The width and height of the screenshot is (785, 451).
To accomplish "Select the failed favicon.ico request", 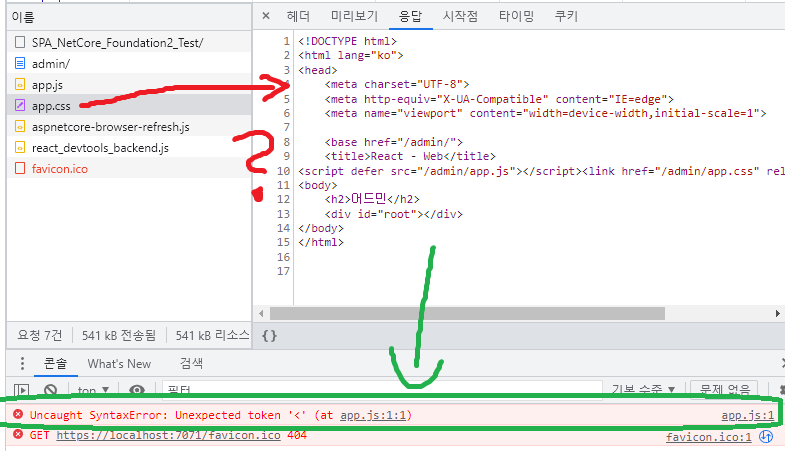I will pos(129,168).
